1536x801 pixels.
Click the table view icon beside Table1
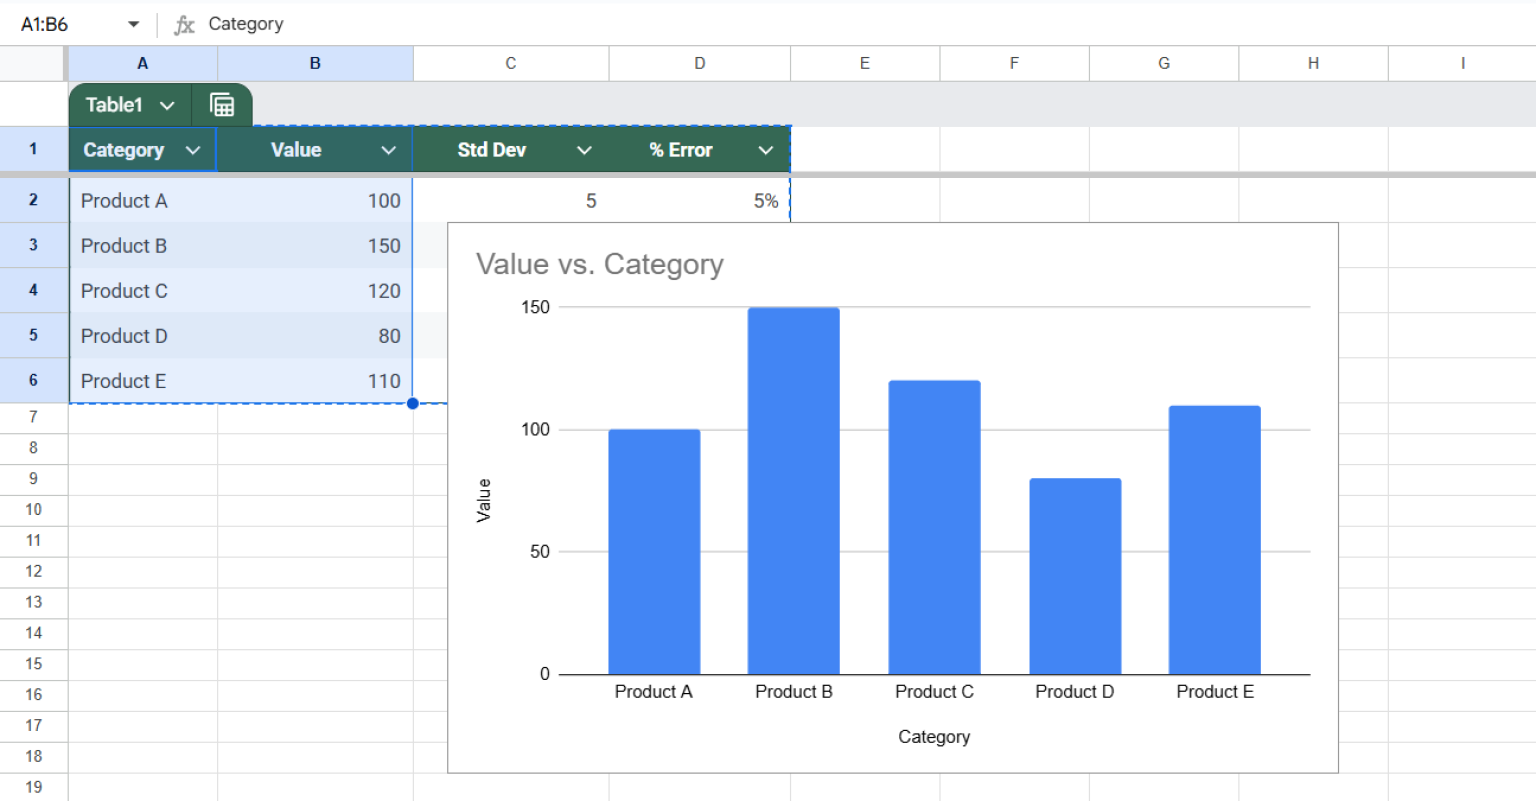pyautogui.click(x=222, y=104)
